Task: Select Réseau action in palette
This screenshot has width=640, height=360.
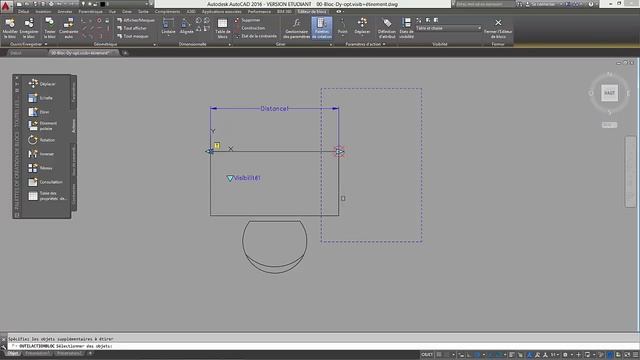Action: click(x=40, y=168)
